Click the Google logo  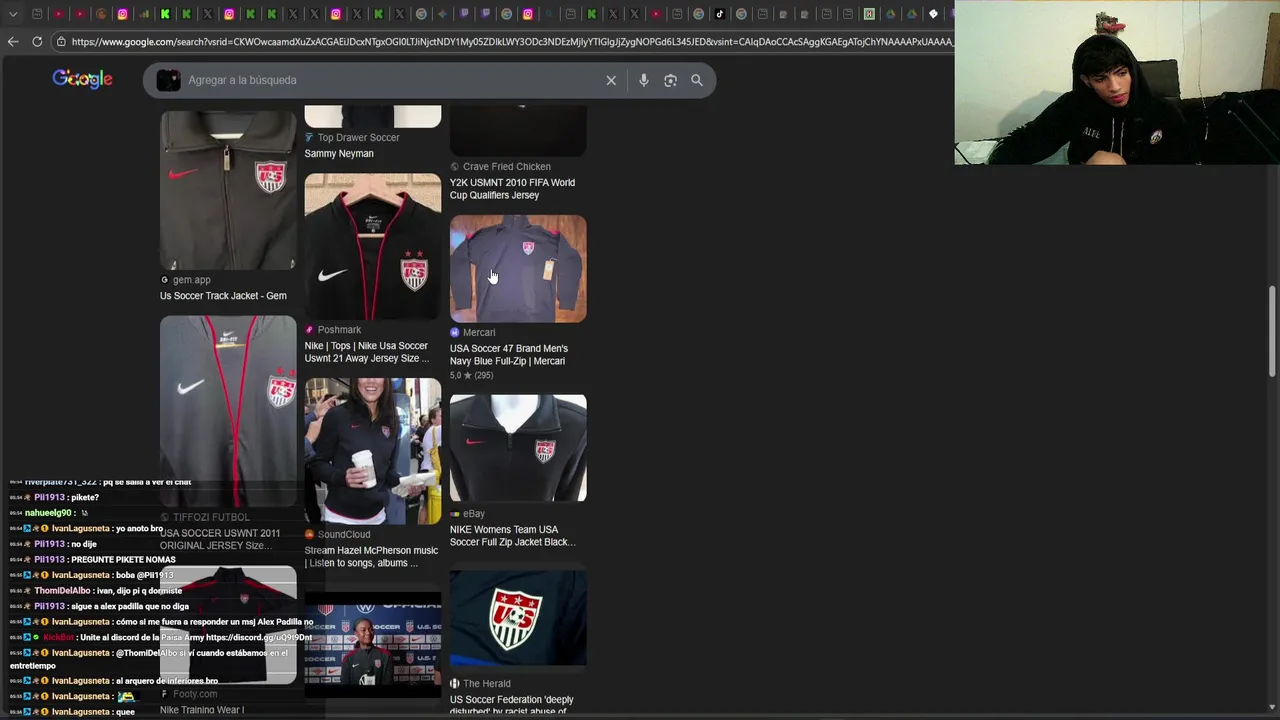pyautogui.click(x=82, y=79)
